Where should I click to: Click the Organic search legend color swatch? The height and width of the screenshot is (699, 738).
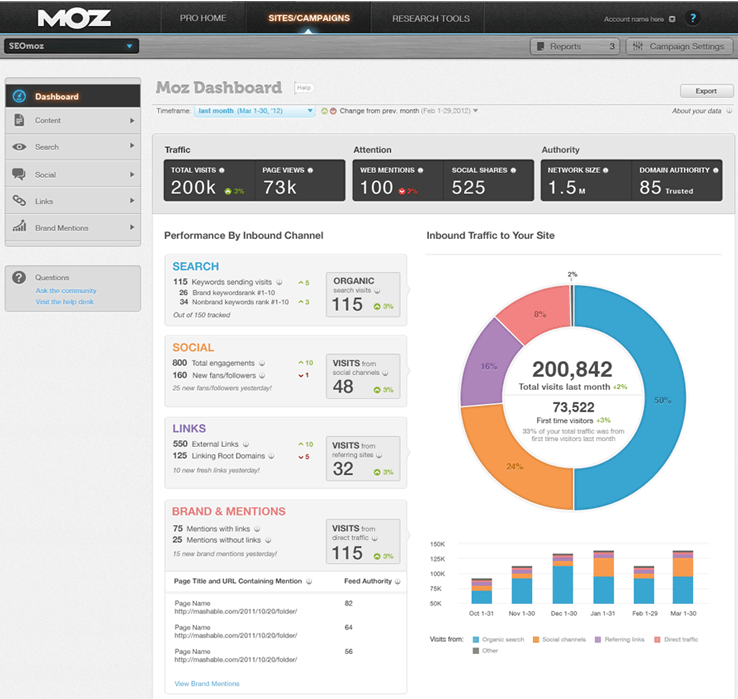[x=475, y=637]
